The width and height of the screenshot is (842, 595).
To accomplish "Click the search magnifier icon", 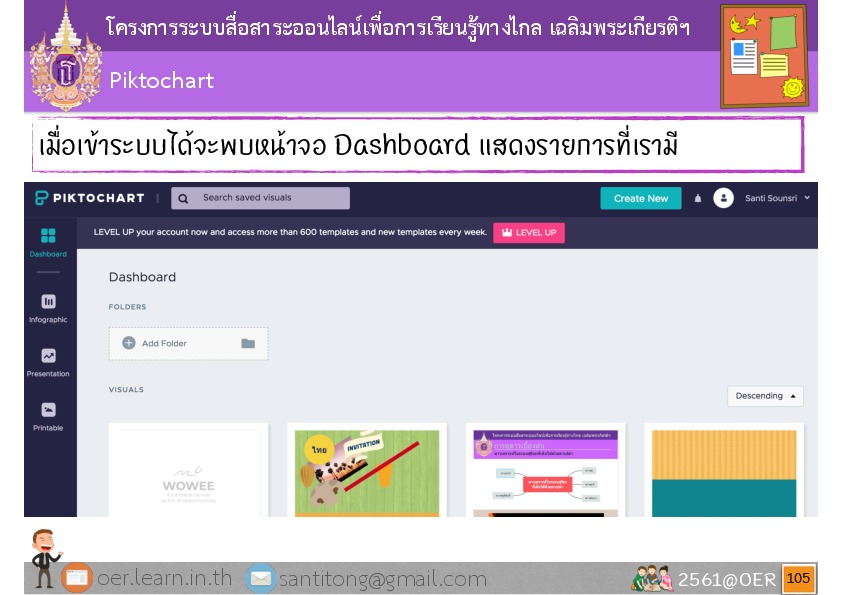I will click(x=183, y=199).
